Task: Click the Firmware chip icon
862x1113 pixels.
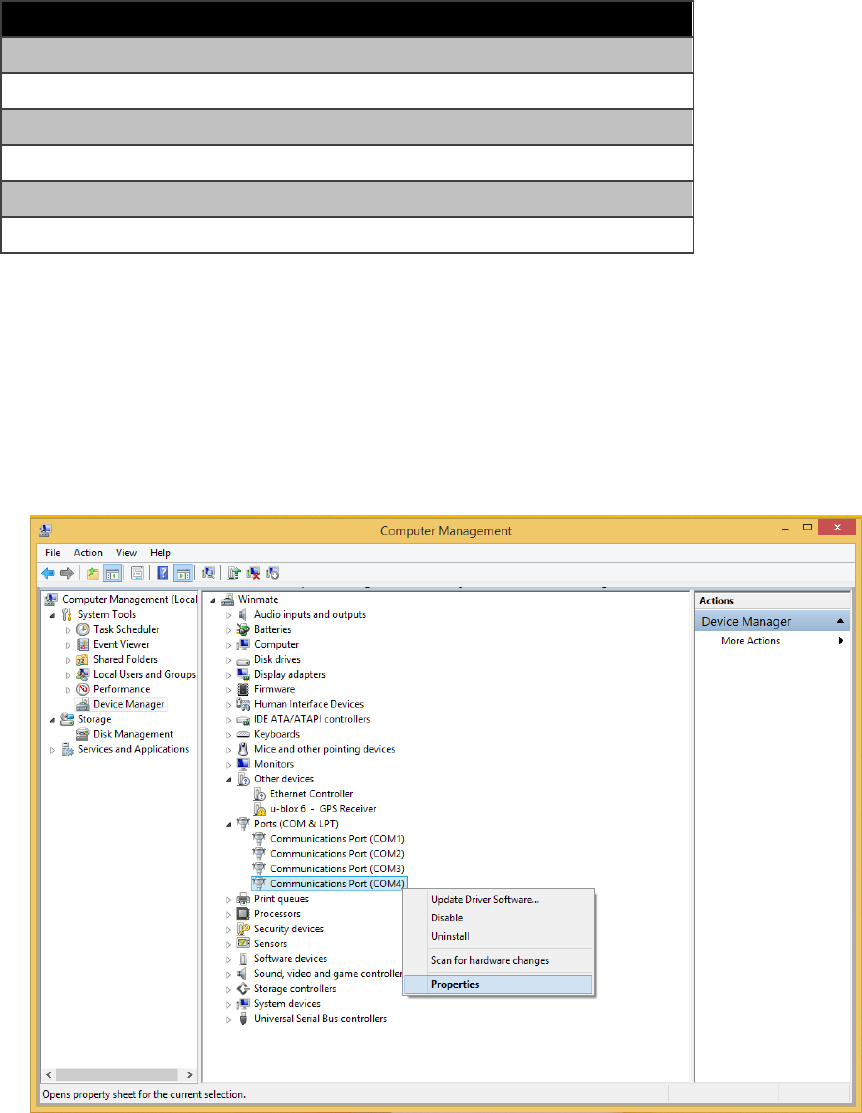Action: tap(243, 689)
